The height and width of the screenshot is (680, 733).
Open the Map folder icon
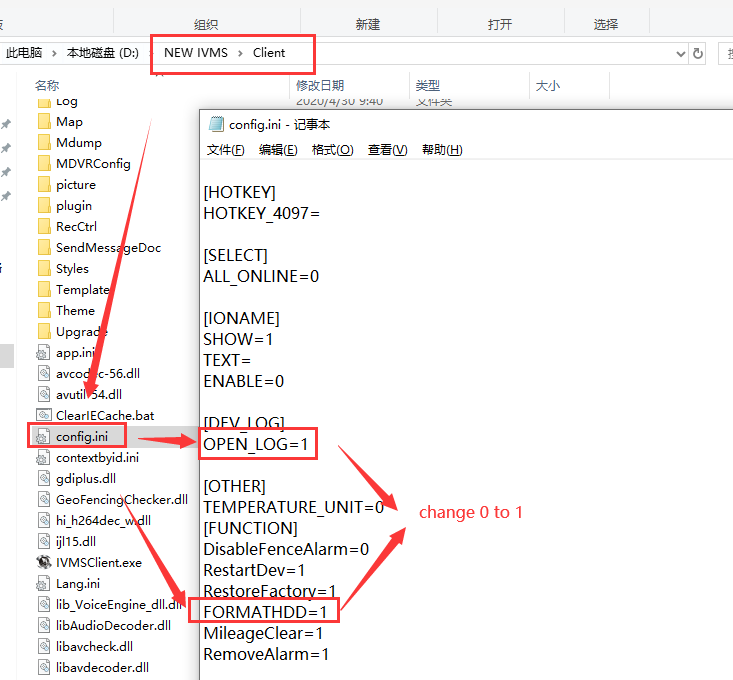point(44,122)
